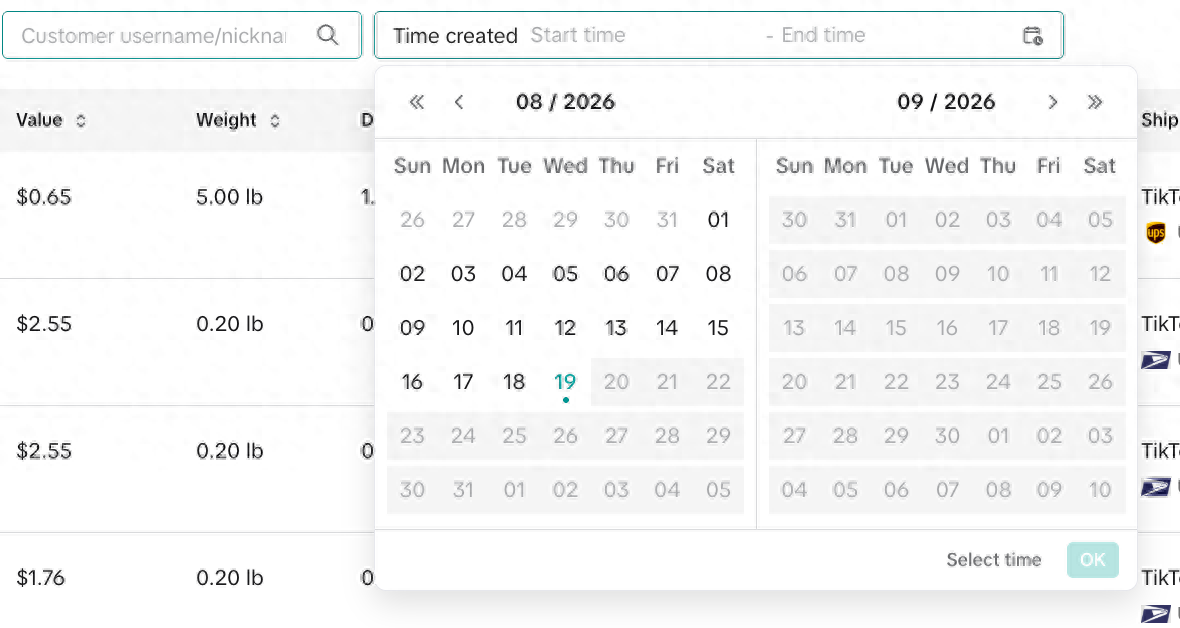The width and height of the screenshot is (1180, 628).
Task: Go to previous month arrow
Action: (459, 102)
